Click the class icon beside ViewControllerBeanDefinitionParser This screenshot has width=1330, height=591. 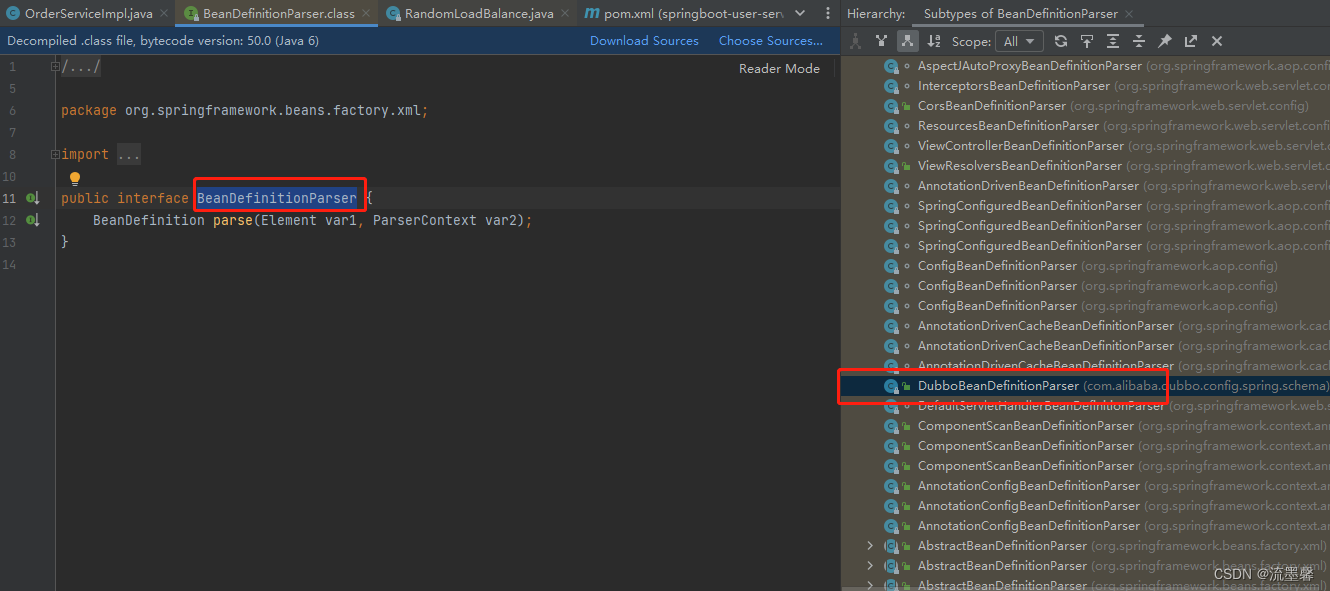[x=892, y=146]
